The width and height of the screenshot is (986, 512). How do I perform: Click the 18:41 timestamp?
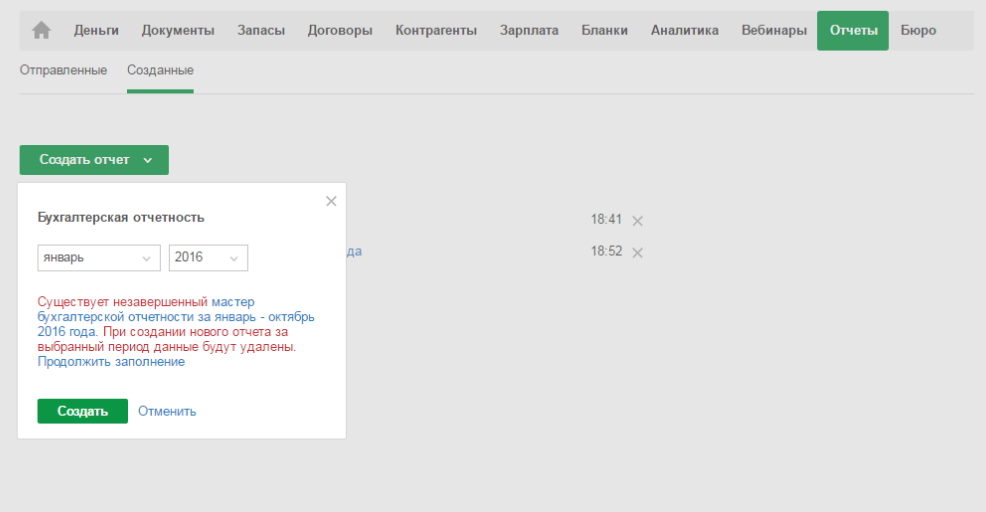(606, 220)
